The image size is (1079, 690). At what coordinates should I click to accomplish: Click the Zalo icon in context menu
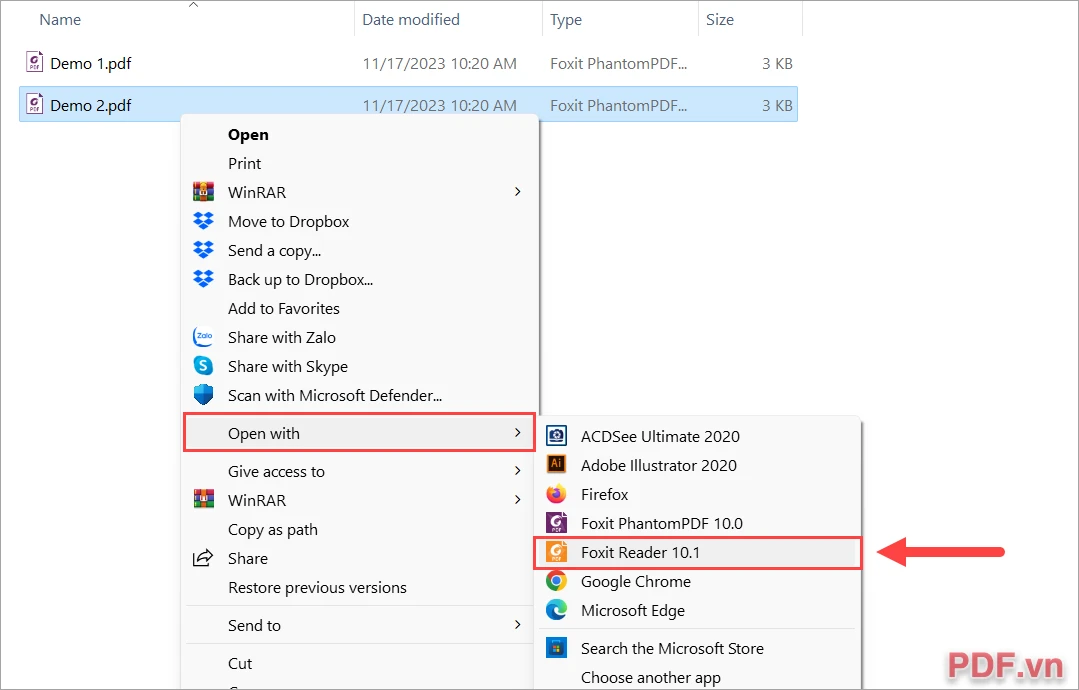(204, 337)
